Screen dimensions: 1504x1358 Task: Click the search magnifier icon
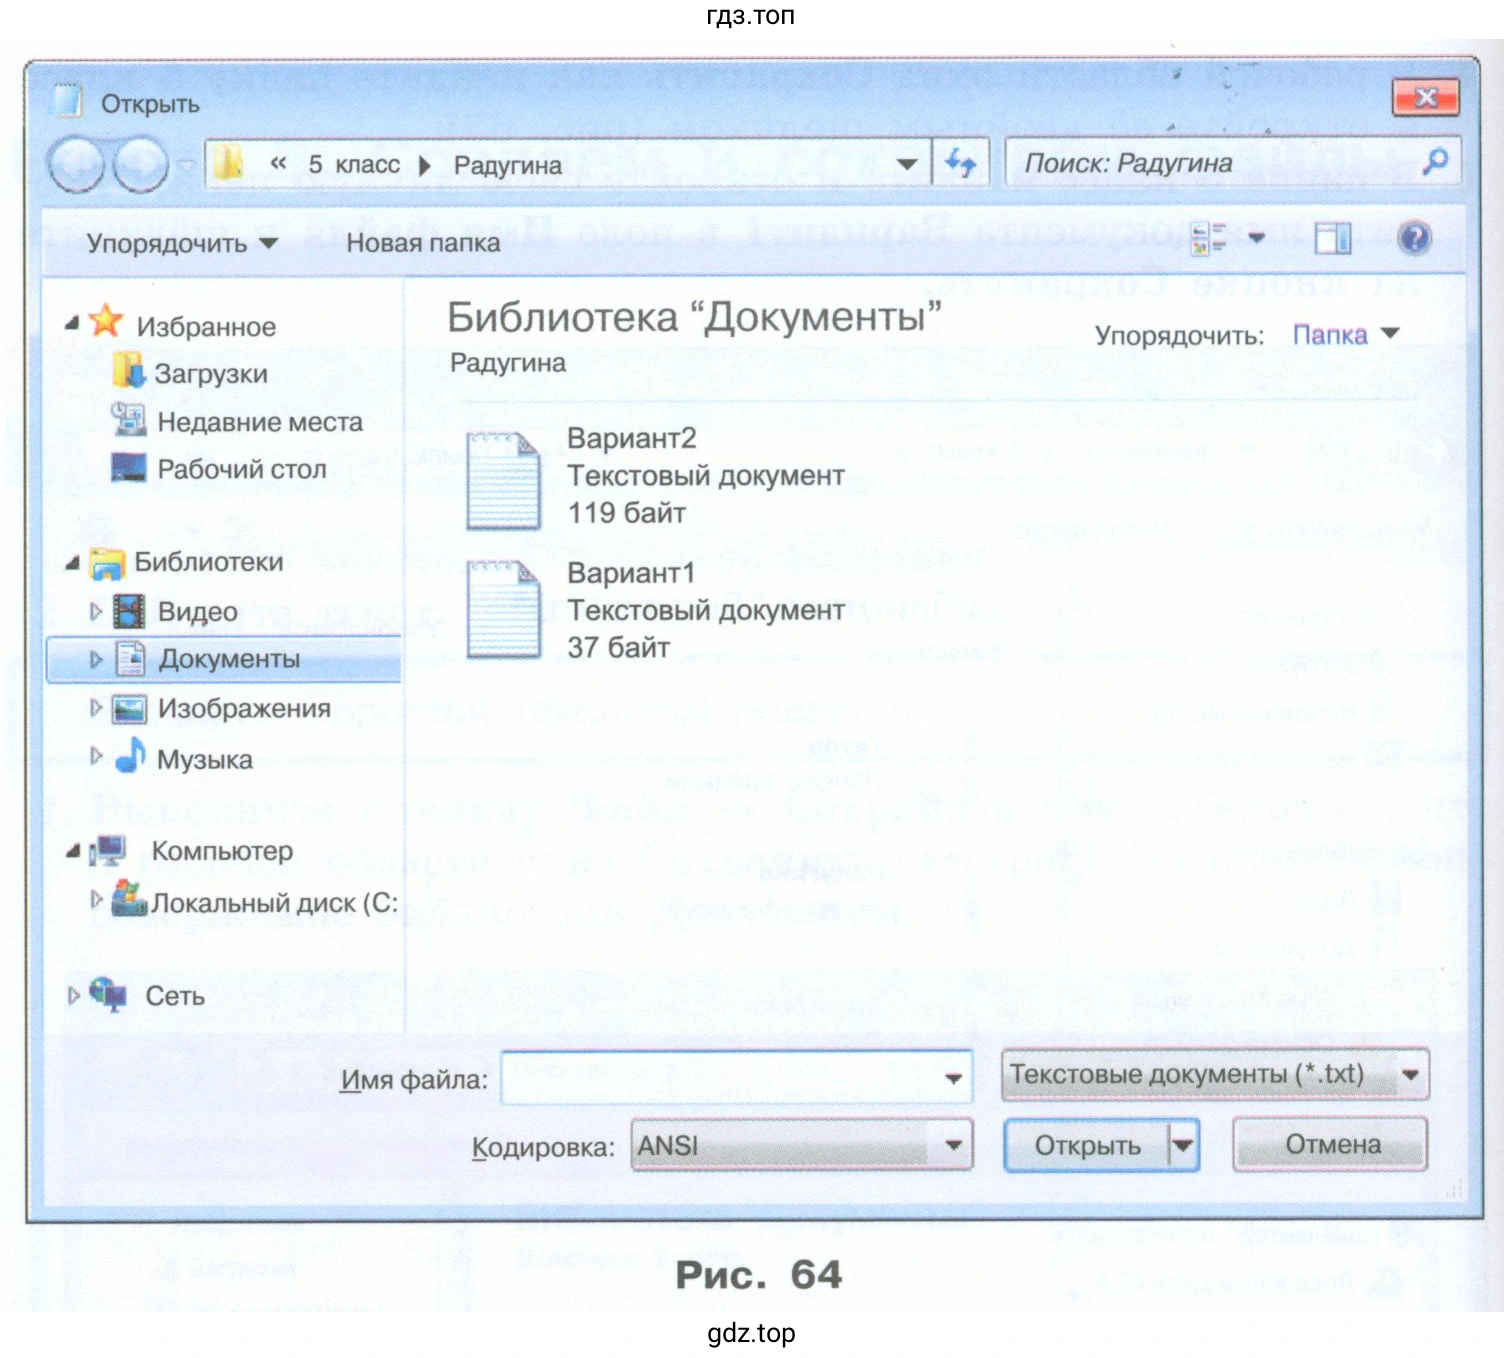[1435, 162]
